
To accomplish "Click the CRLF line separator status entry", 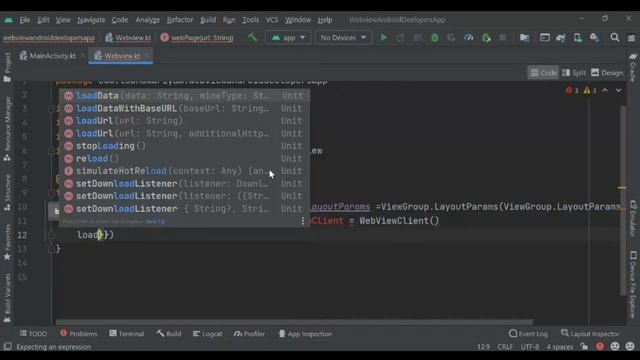I will (x=505, y=347).
